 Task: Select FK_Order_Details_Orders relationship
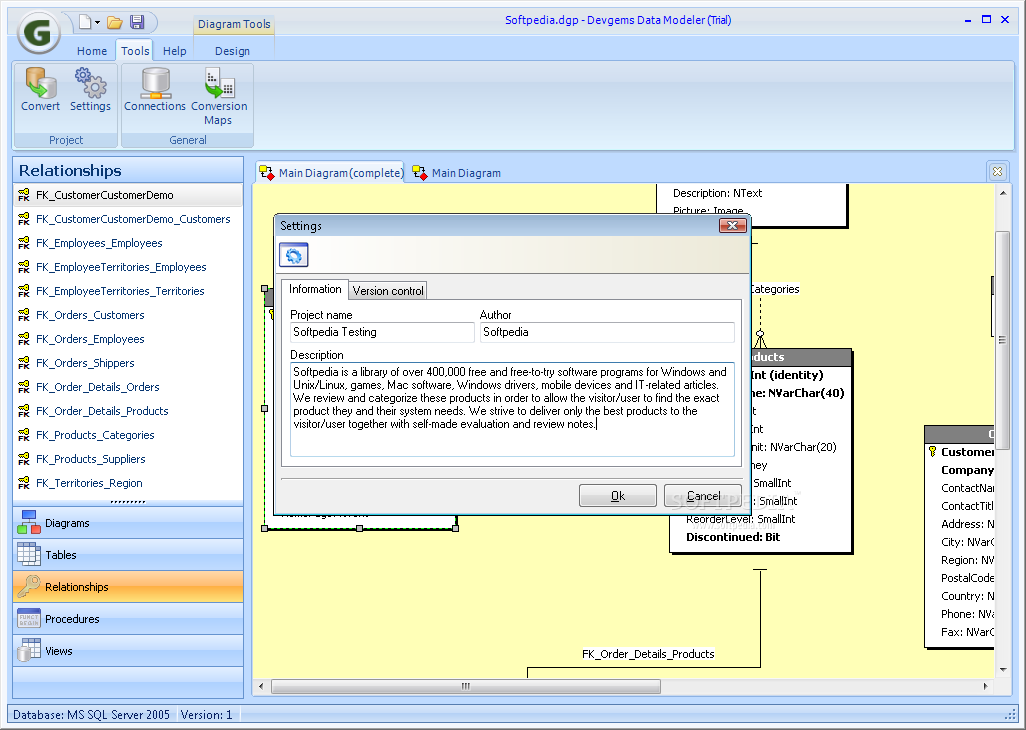click(x=128, y=387)
